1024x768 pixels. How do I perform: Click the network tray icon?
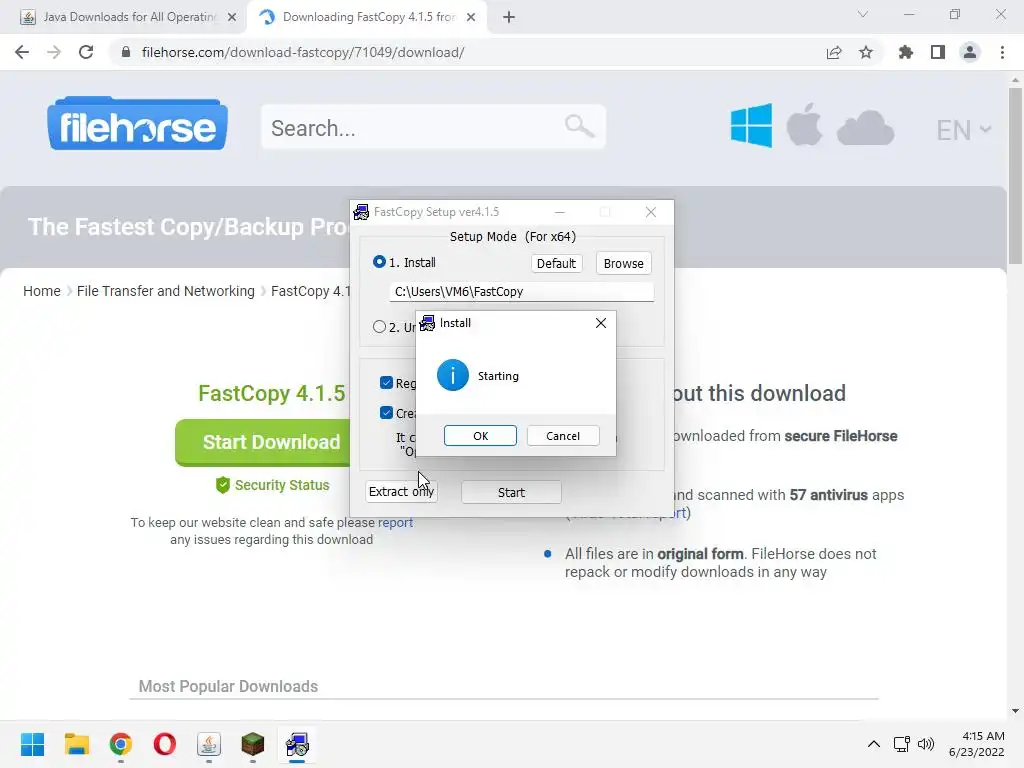[x=902, y=744]
